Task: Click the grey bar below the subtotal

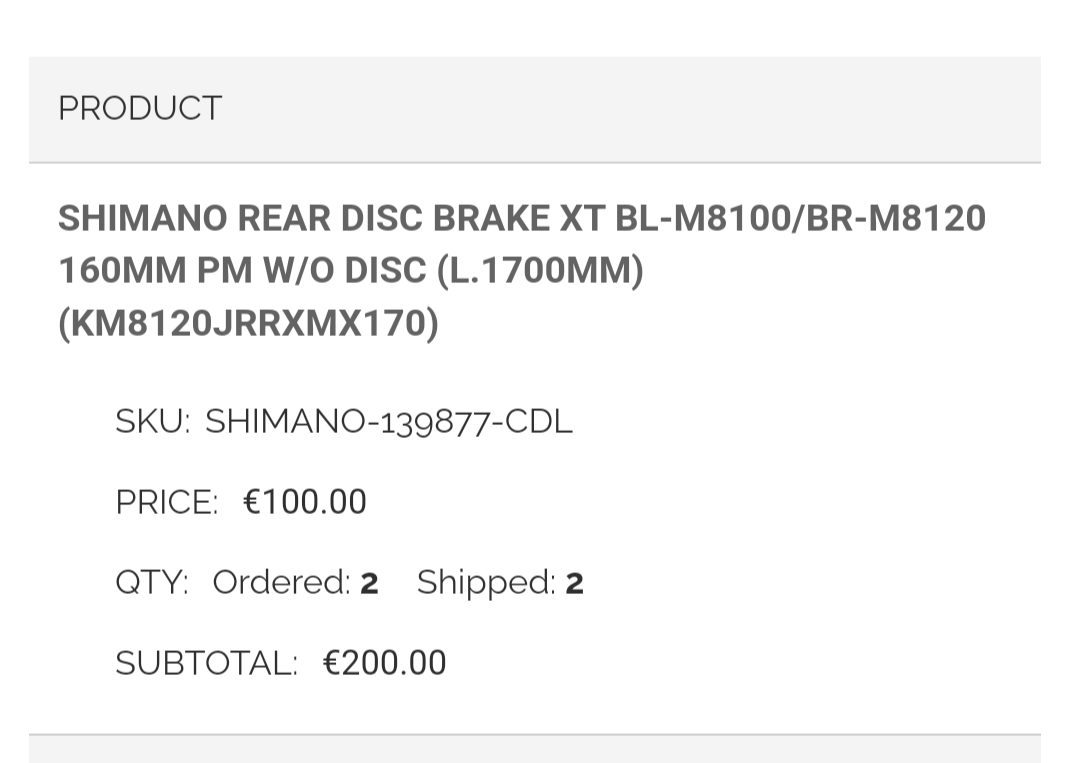Action: (534, 749)
